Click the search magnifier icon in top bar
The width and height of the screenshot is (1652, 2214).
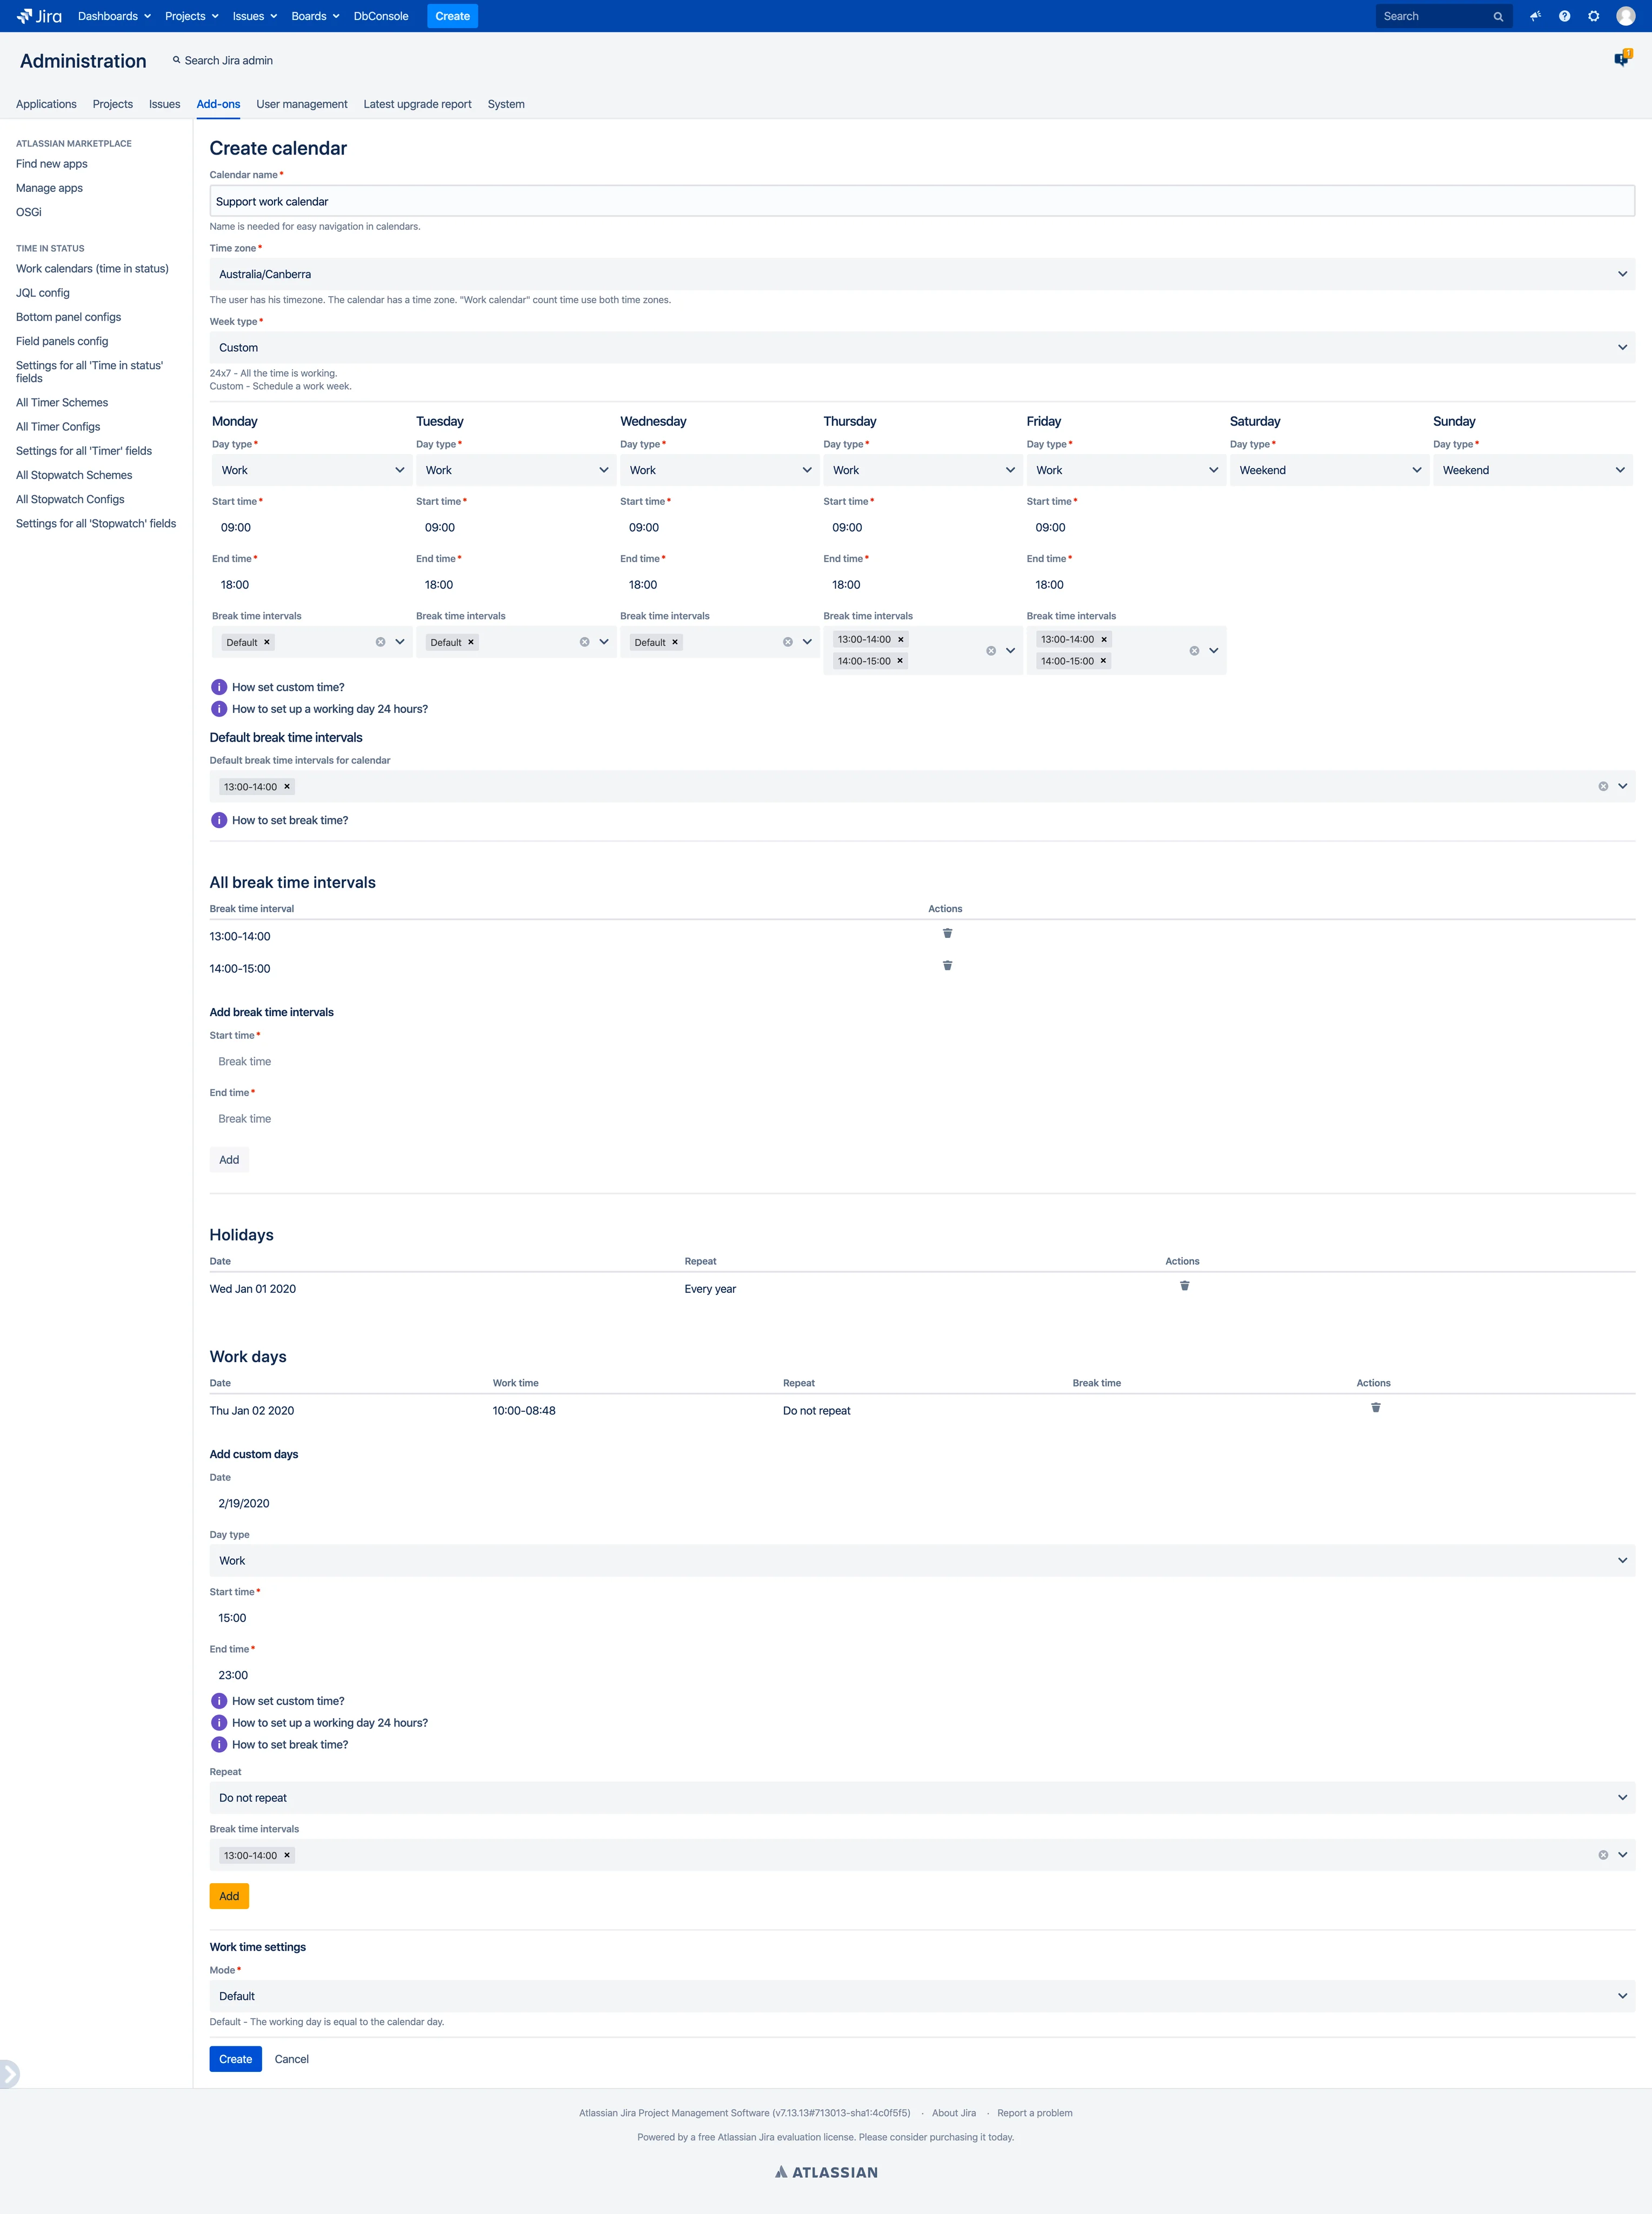pos(1498,16)
